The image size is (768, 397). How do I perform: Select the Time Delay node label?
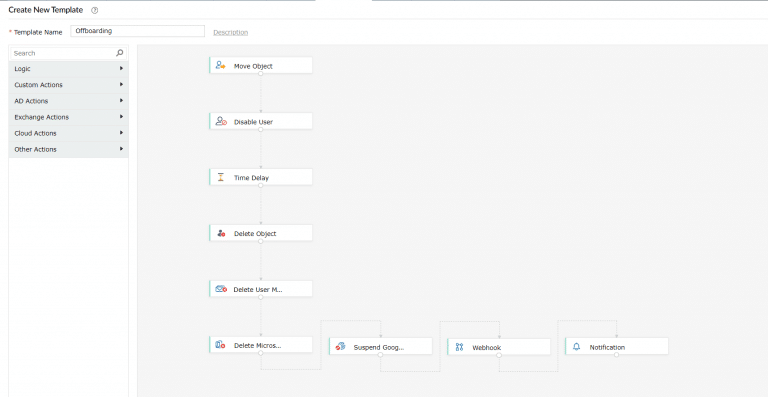point(251,178)
